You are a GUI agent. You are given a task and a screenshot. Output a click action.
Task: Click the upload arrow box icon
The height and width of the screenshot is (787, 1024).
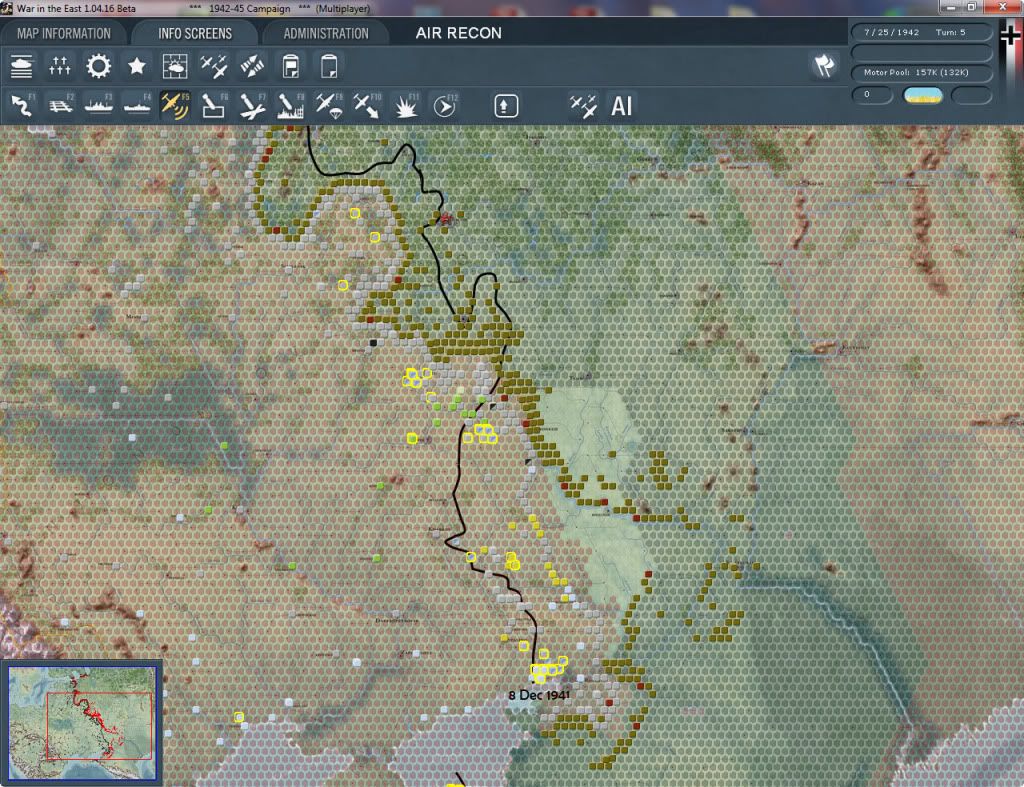point(505,106)
